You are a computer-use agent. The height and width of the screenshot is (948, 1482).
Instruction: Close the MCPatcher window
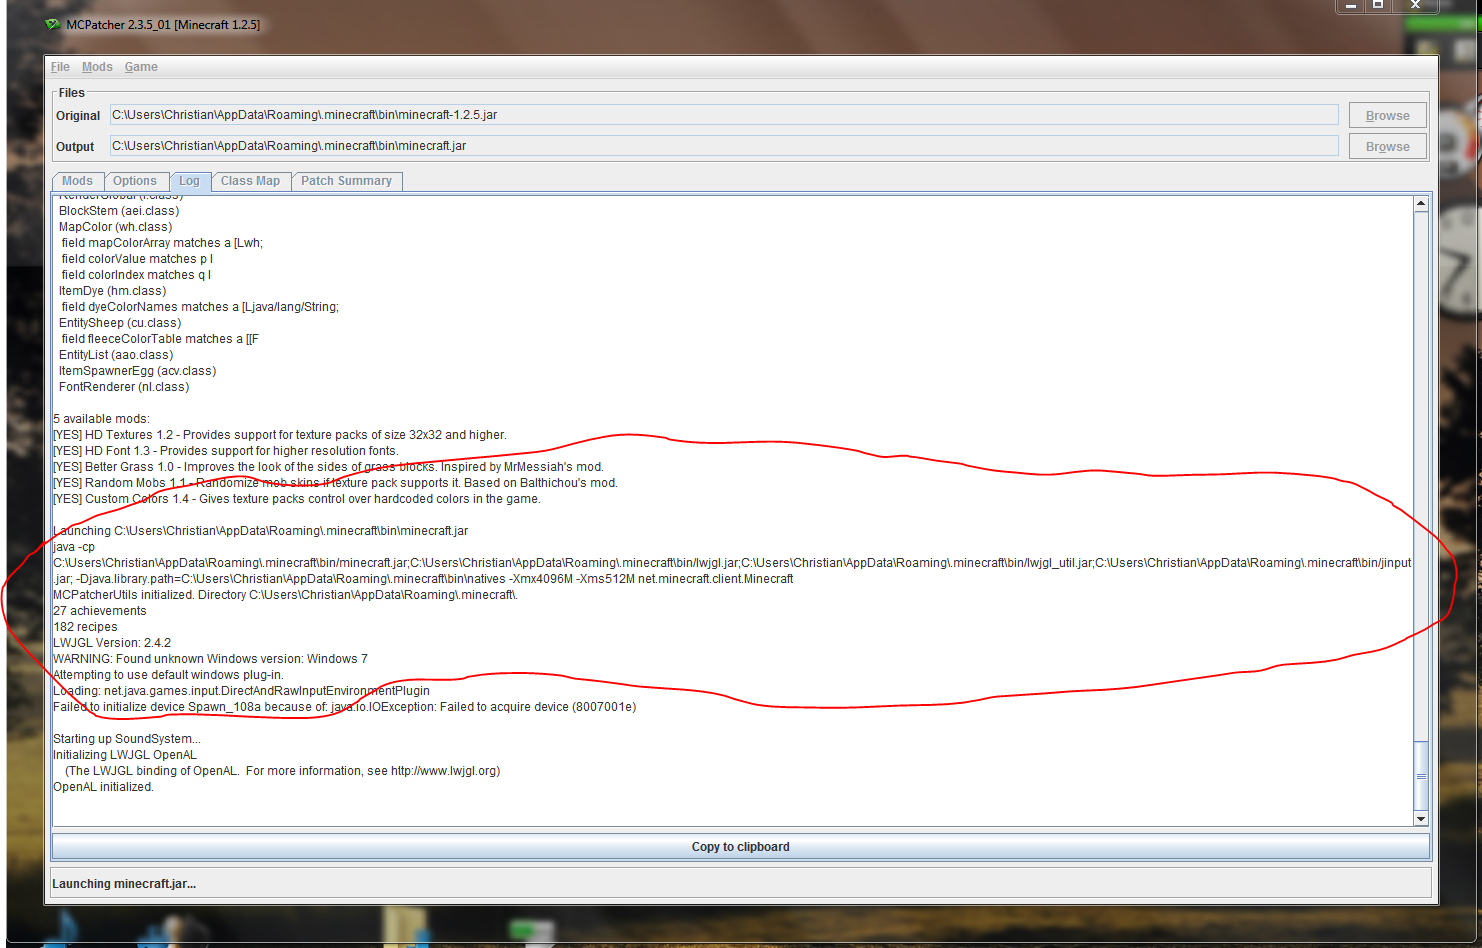pos(1415,5)
